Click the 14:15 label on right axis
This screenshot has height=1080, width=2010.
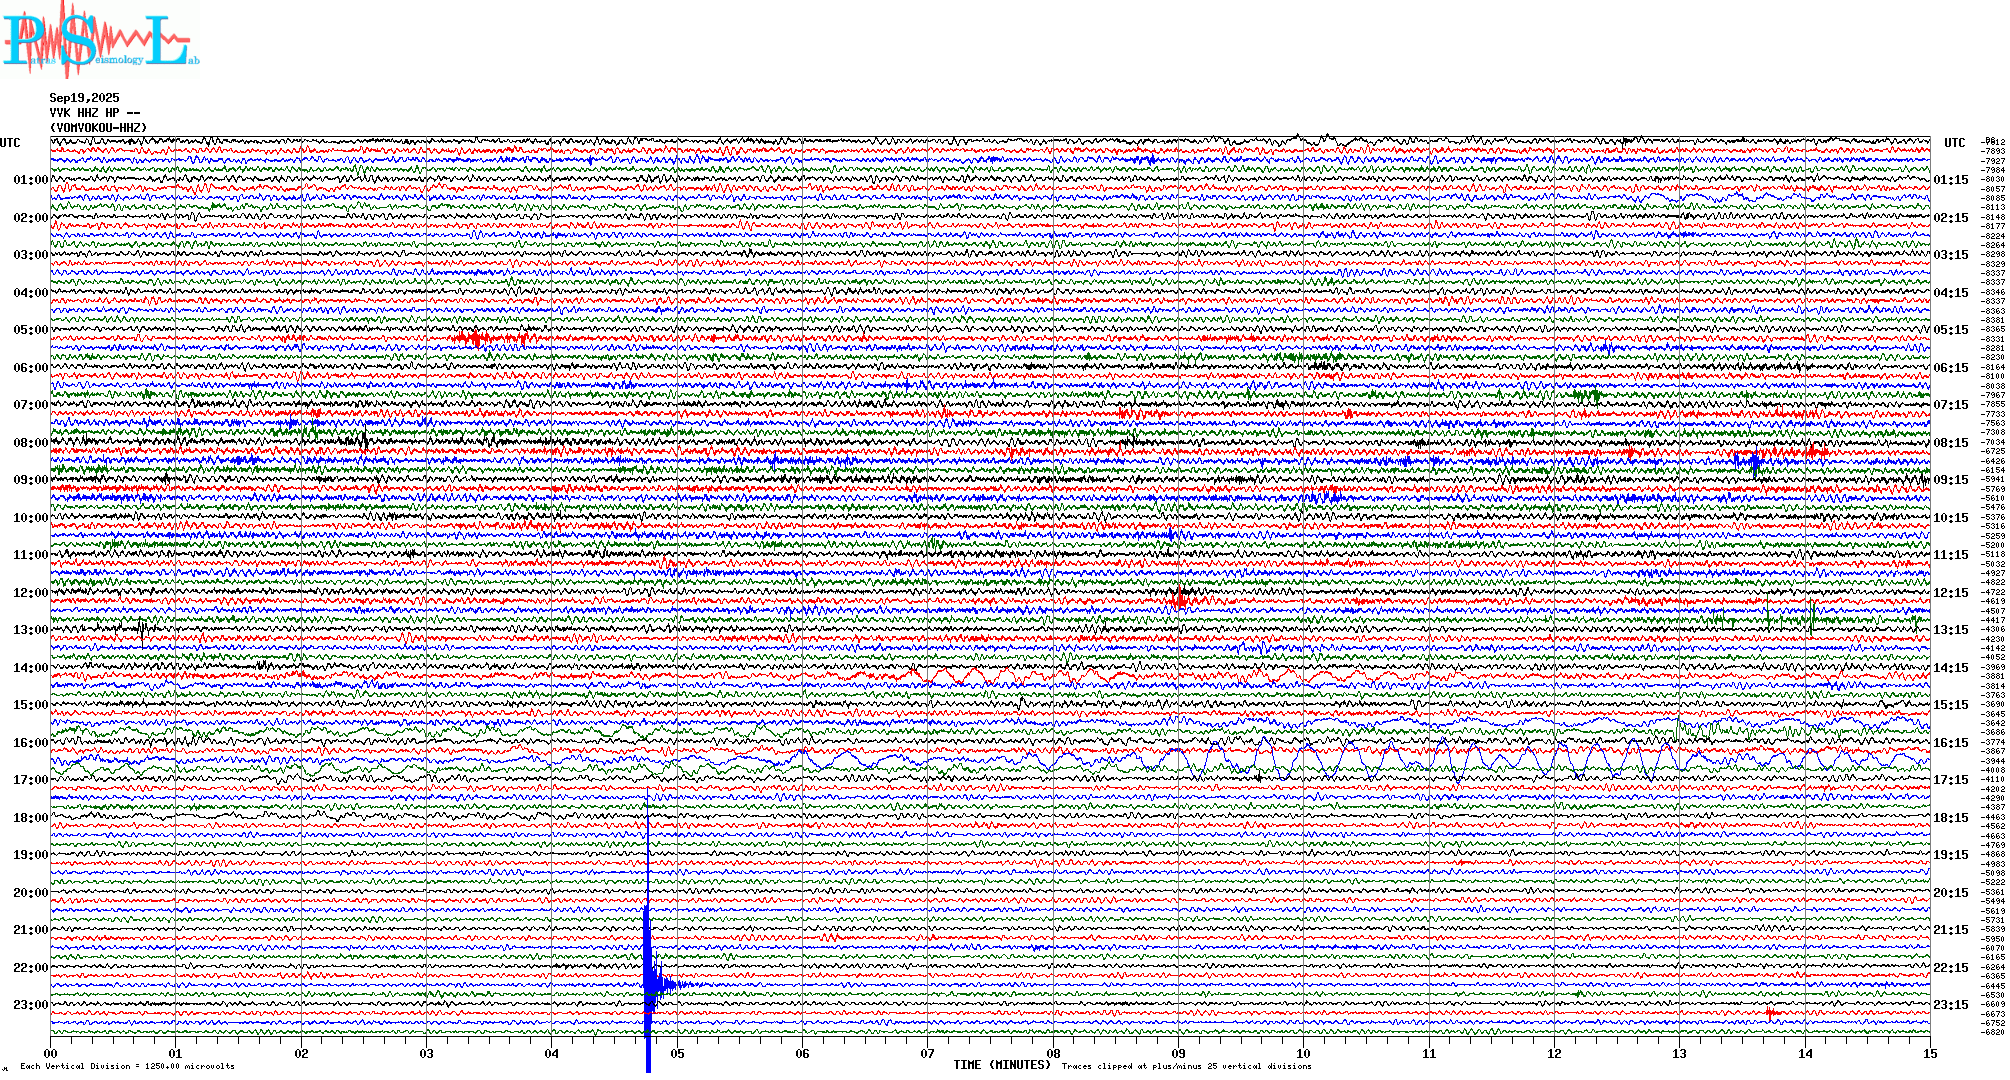coord(1951,669)
